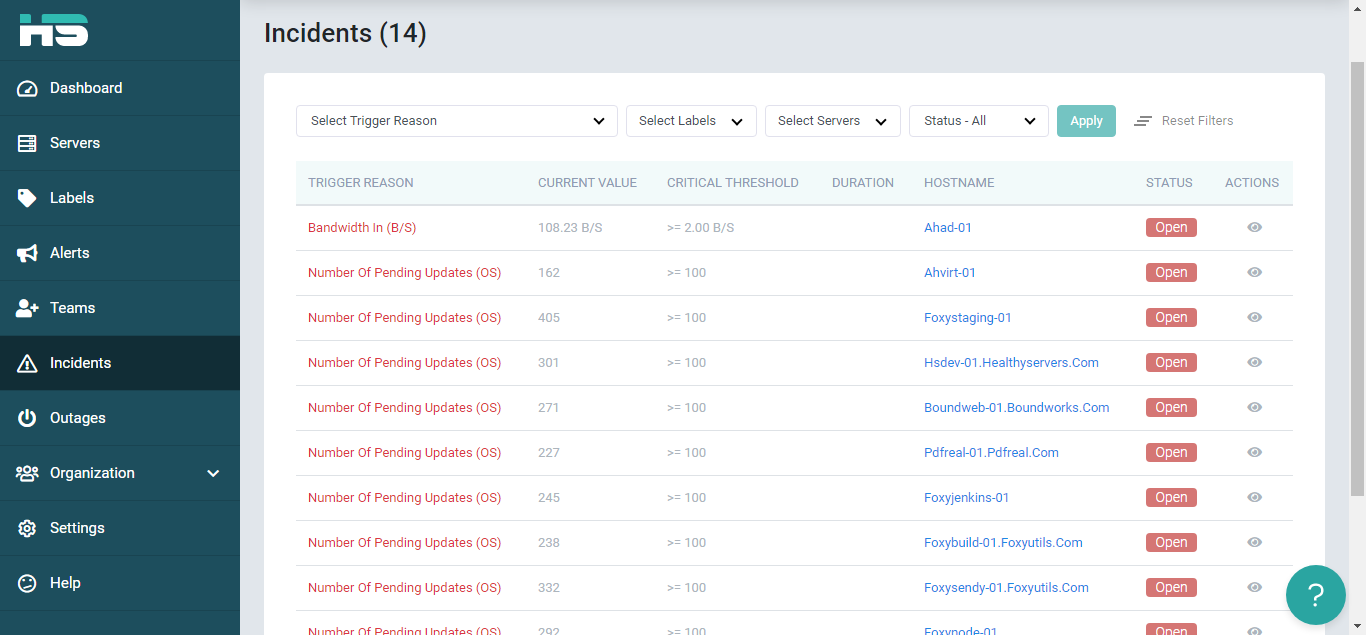
Task: Click the Organization people icon
Action: click(x=27, y=473)
